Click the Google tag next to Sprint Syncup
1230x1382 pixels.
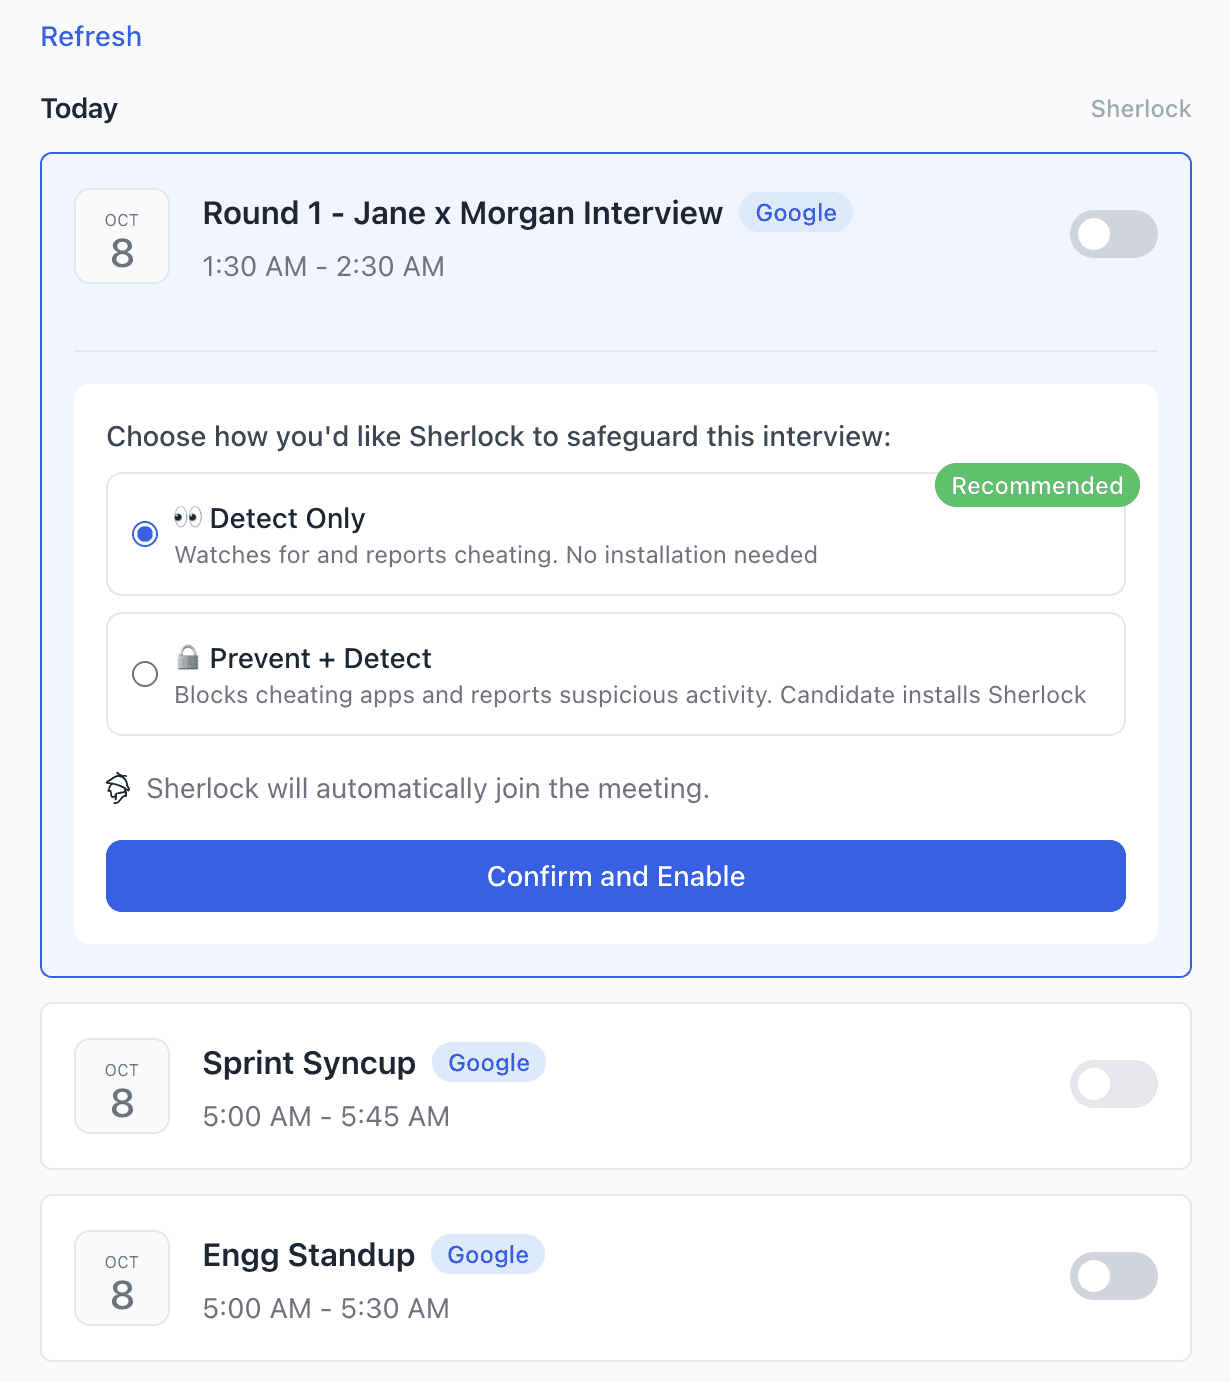[489, 1063]
